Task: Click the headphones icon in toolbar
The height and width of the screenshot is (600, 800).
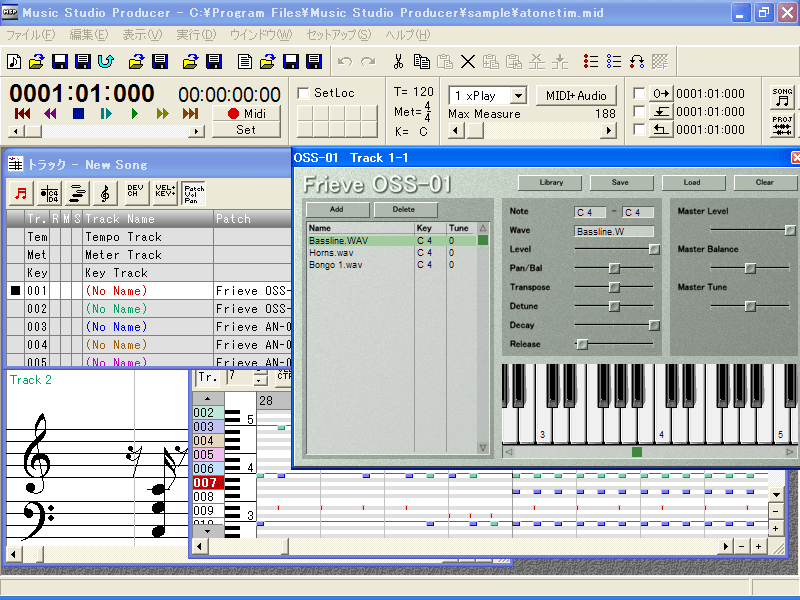Action: click(637, 62)
